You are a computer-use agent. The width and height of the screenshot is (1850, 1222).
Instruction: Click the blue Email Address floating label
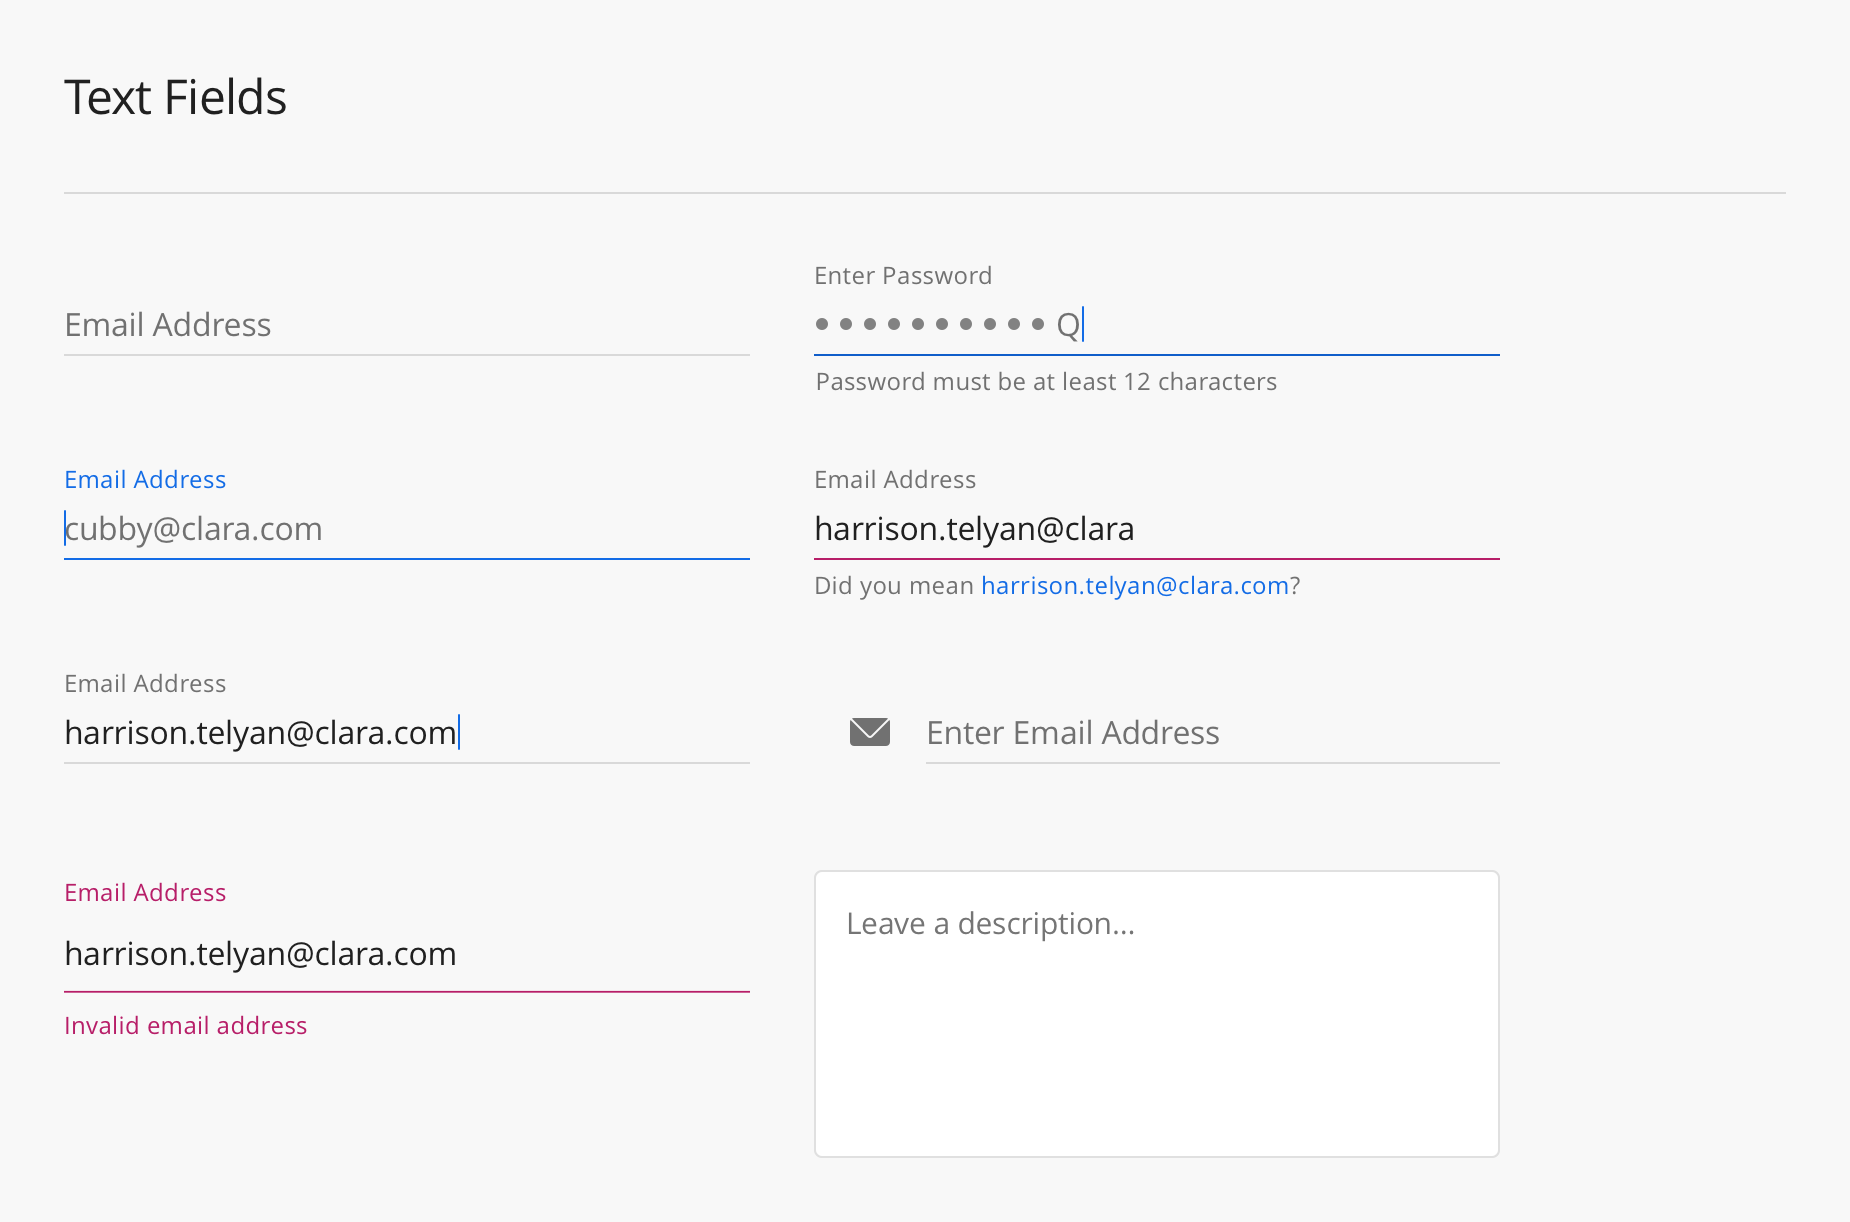click(x=145, y=479)
